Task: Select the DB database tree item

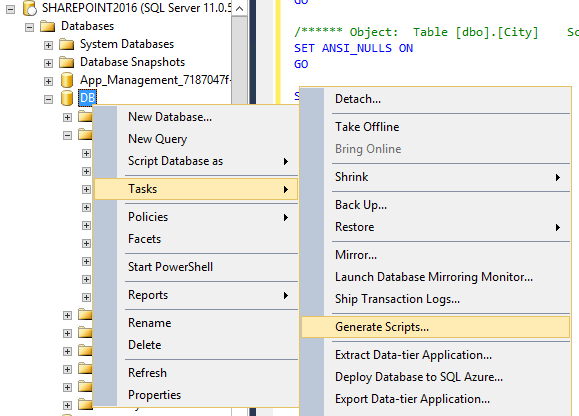Action: (x=88, y=98)
